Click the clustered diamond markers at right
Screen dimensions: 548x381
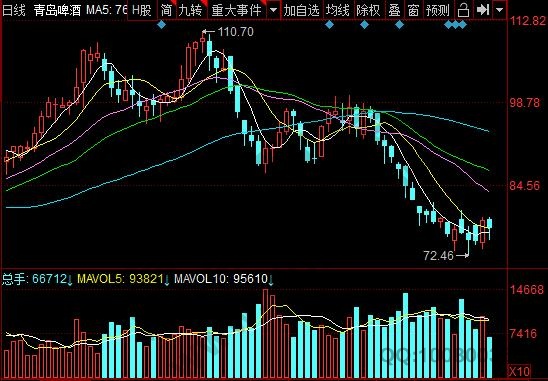point(455,25)
